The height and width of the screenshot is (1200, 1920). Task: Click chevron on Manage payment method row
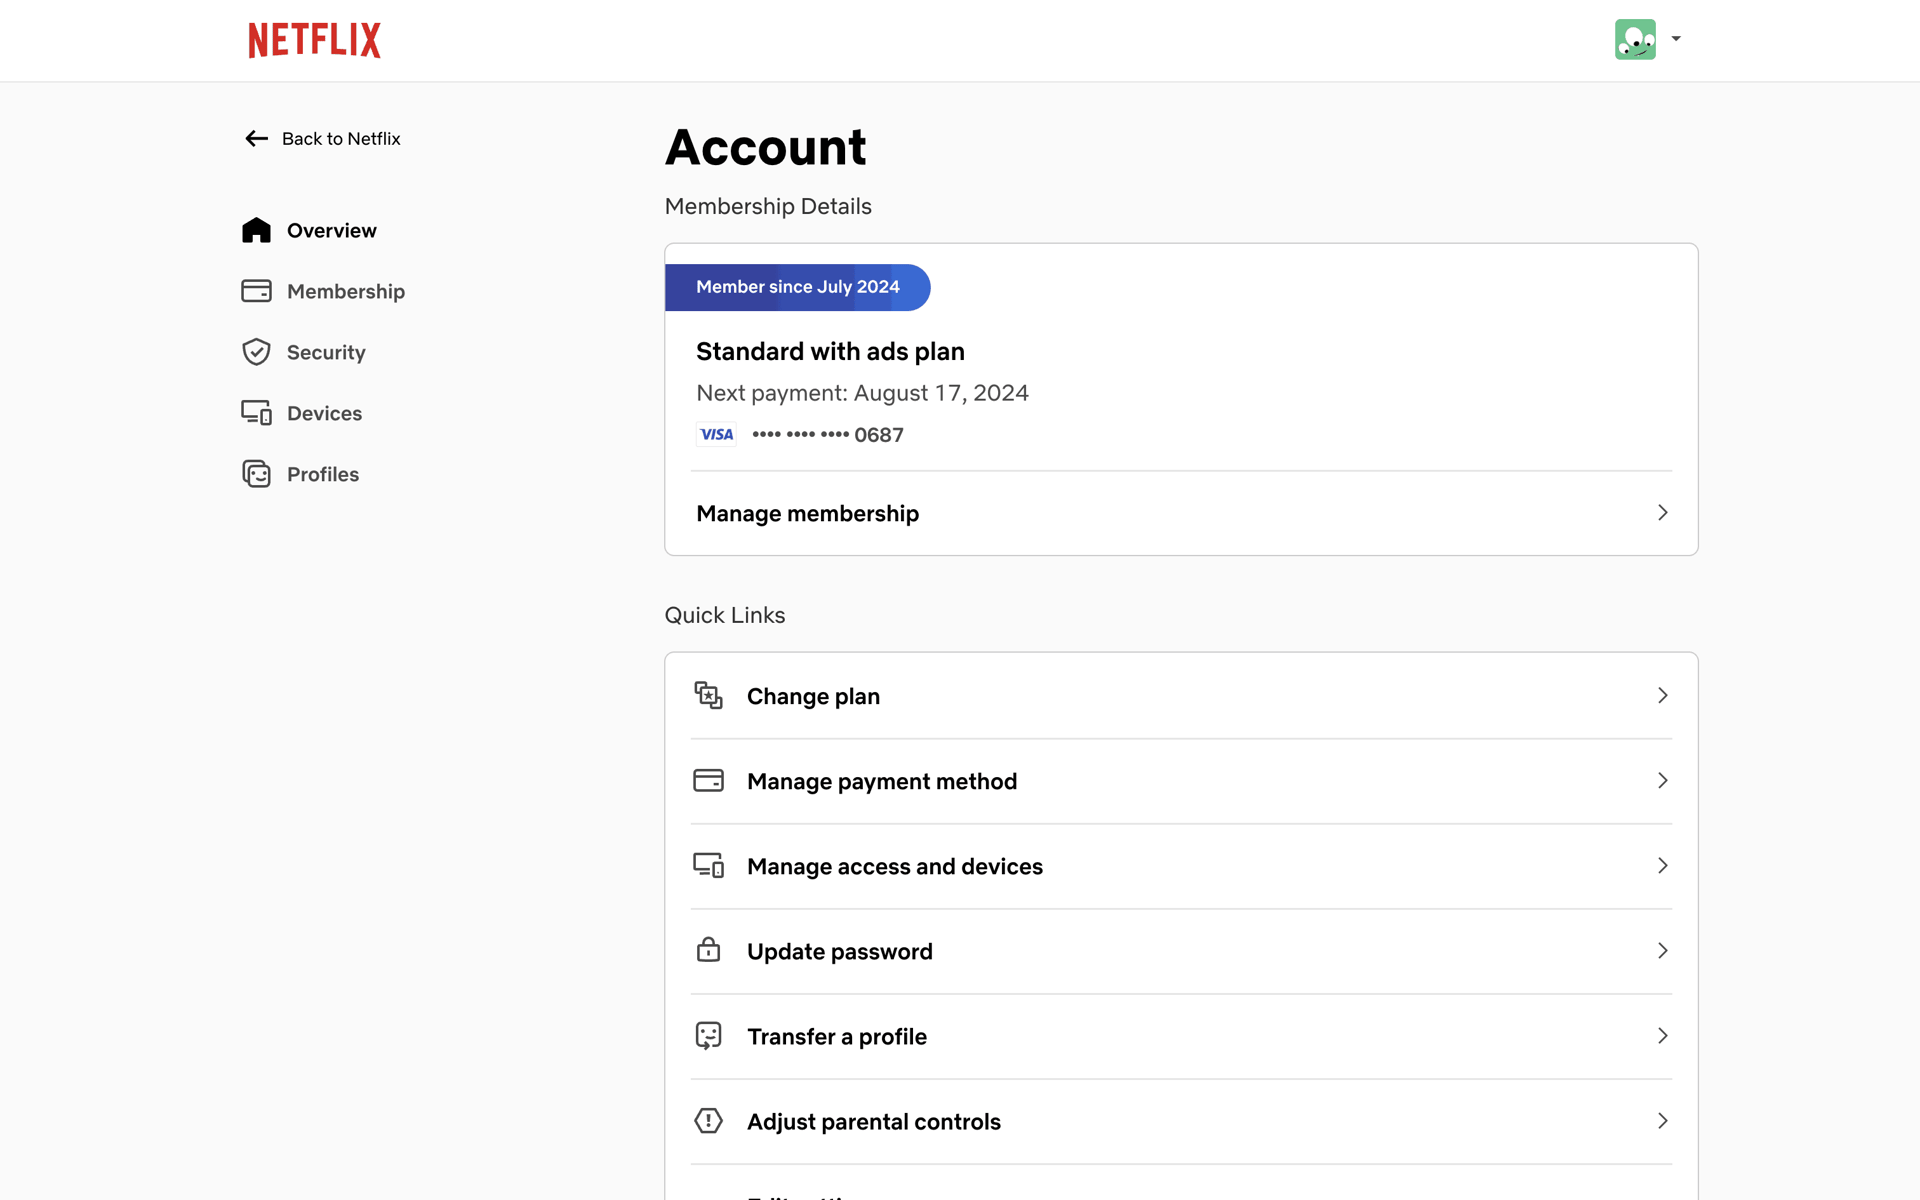1662,780
